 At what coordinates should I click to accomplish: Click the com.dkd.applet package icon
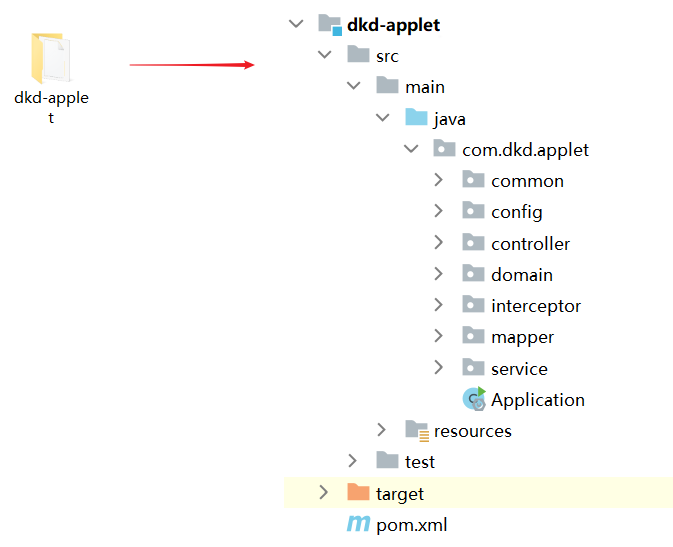pyautogui.click(x=445, y=150)
